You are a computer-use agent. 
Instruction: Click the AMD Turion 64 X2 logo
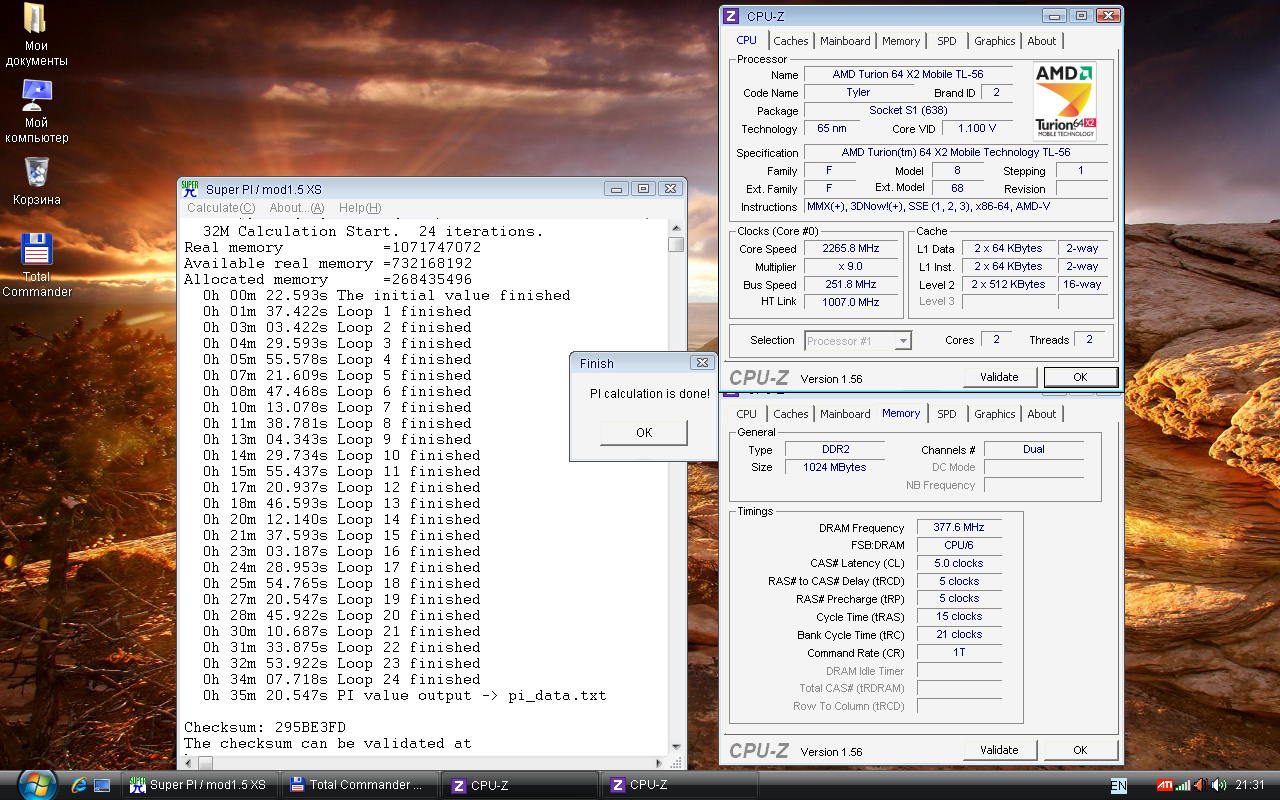point(1065,101)
